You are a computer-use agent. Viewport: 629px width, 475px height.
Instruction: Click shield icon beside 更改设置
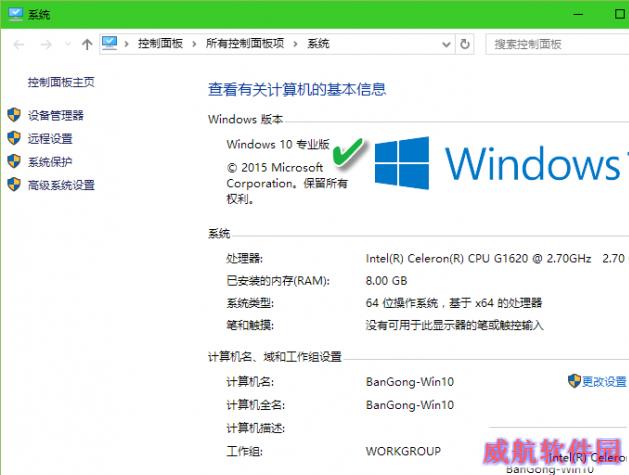click(x=574, y=381)
